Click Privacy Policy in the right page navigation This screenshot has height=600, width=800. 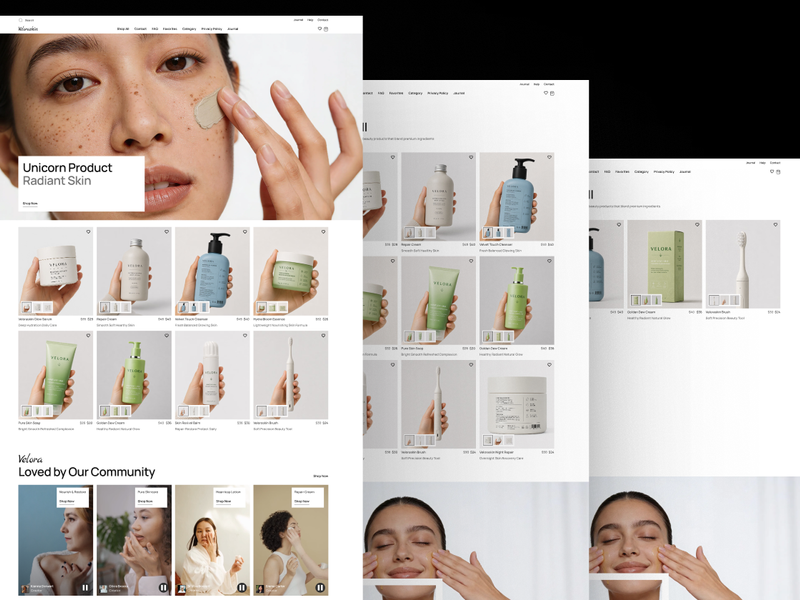coord(664,172)
